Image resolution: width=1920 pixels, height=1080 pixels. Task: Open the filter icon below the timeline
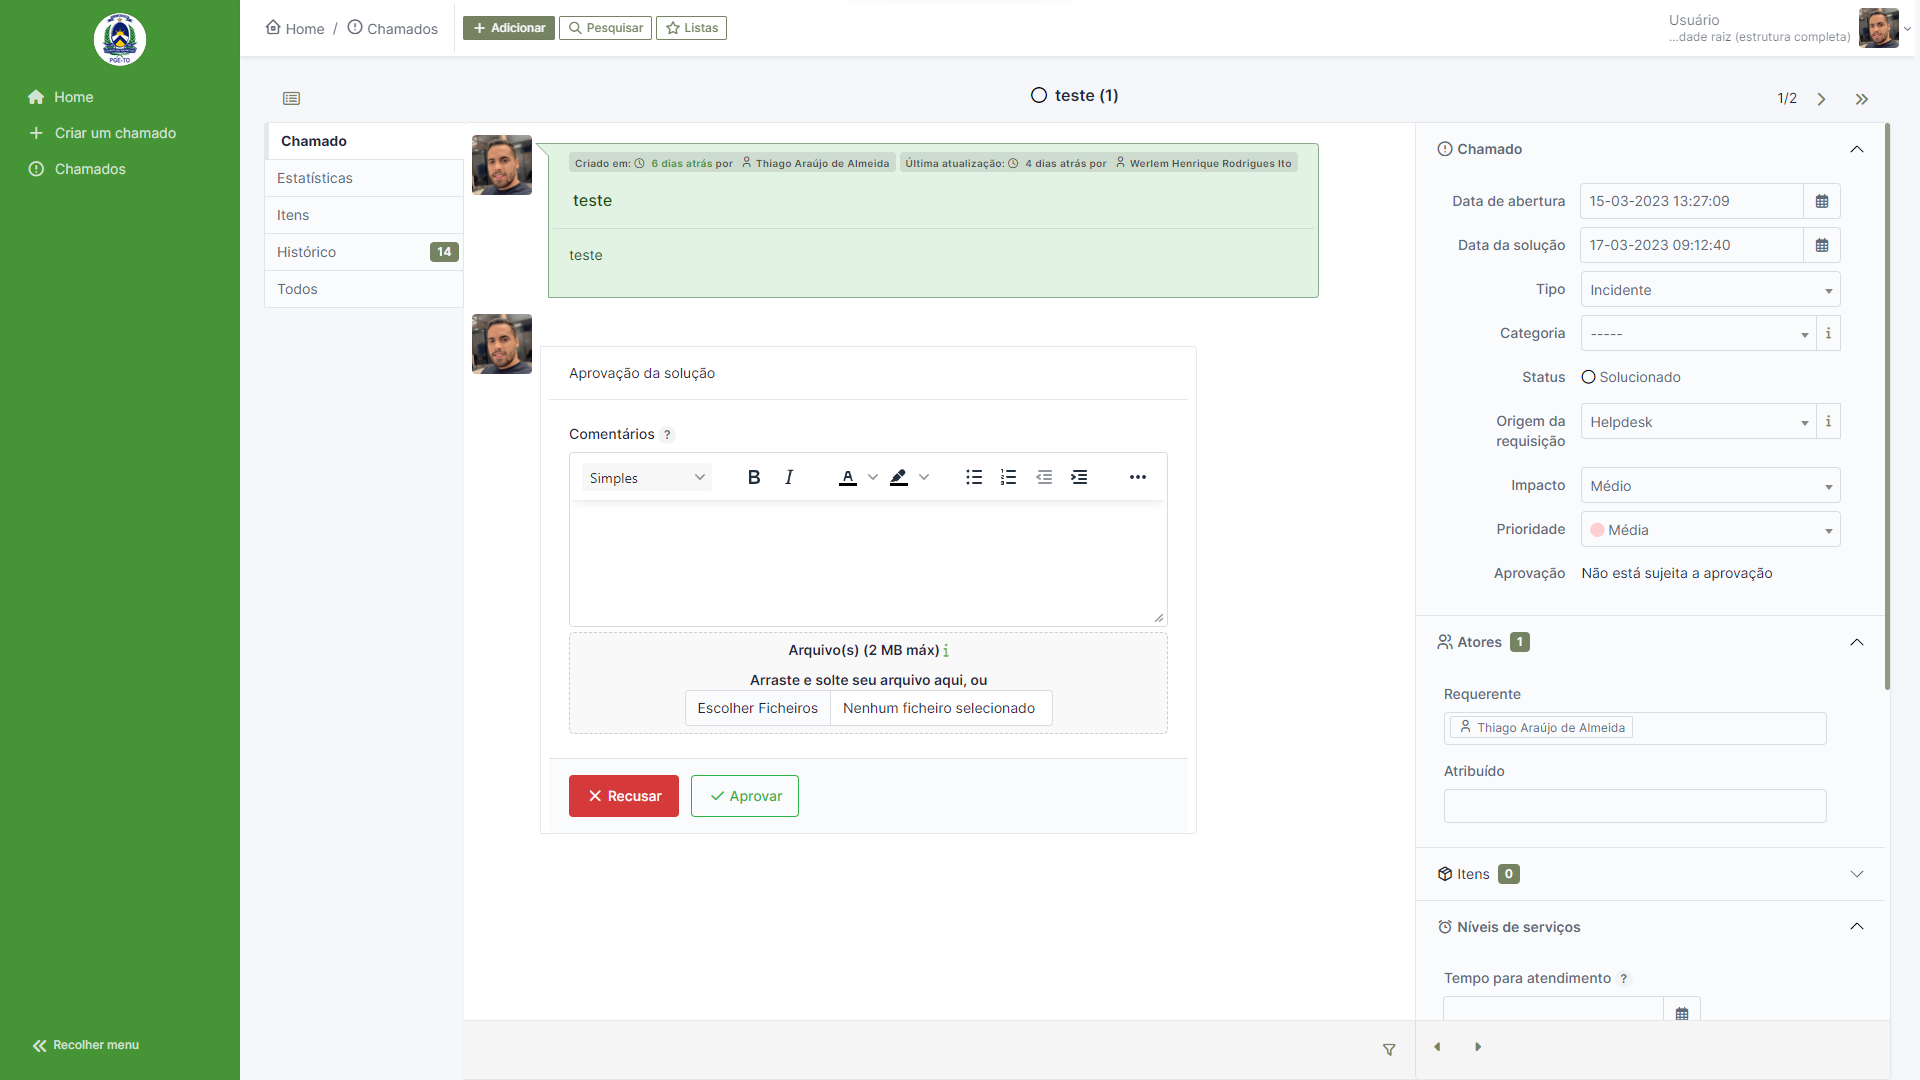[1389, 1050]
